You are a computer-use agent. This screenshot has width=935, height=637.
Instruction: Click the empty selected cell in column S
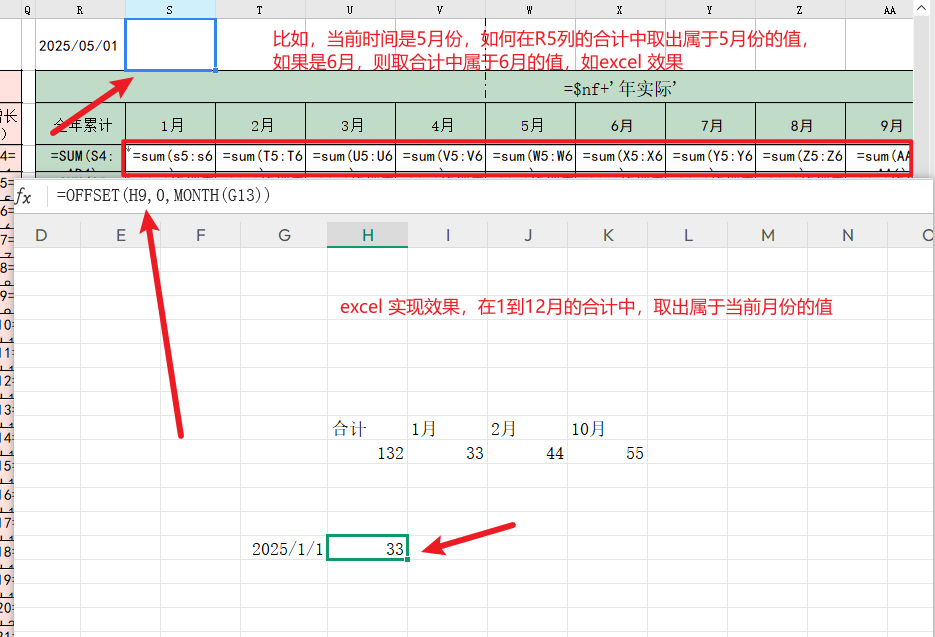pos(170,45)
